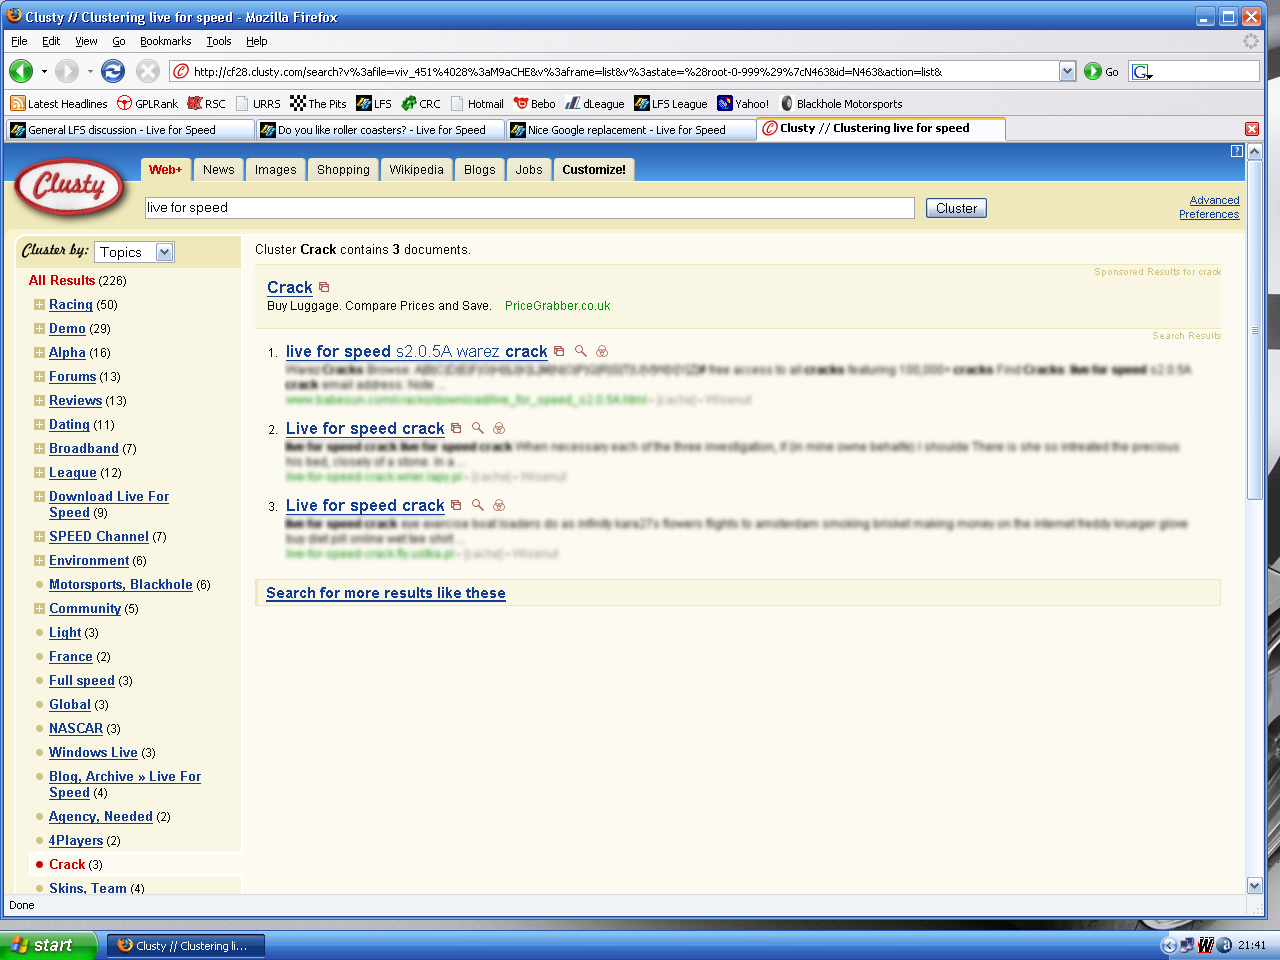Click the scrollbar down arrow
Image resolution: width=1280 pixels, height=960 pixels.
[x=1255, y=886]
